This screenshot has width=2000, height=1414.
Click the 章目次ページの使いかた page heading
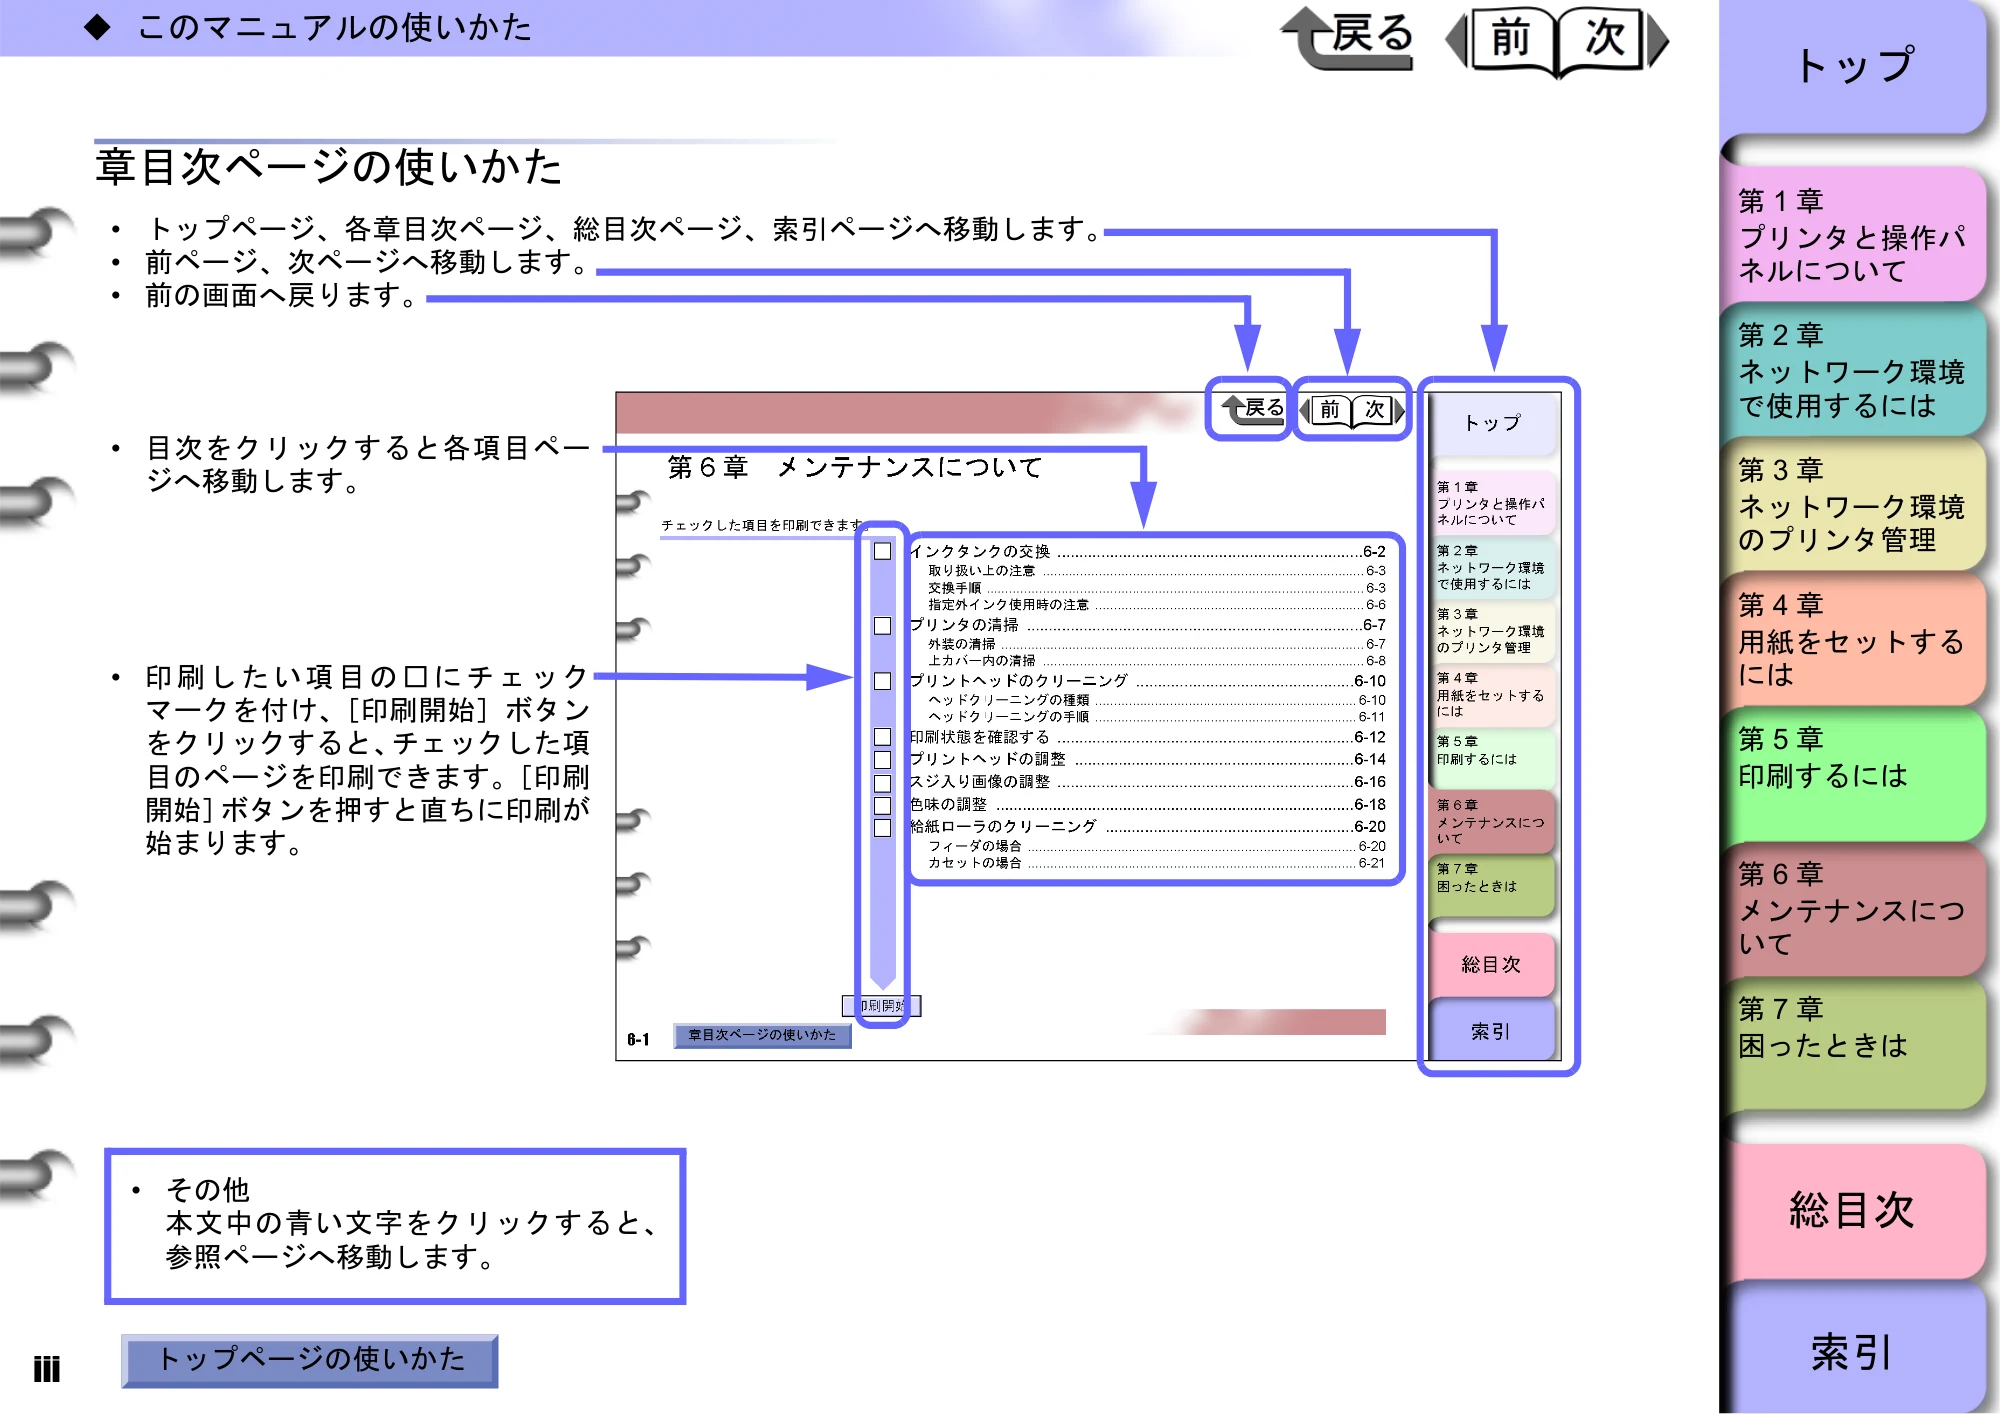click(x=329, y=166)
